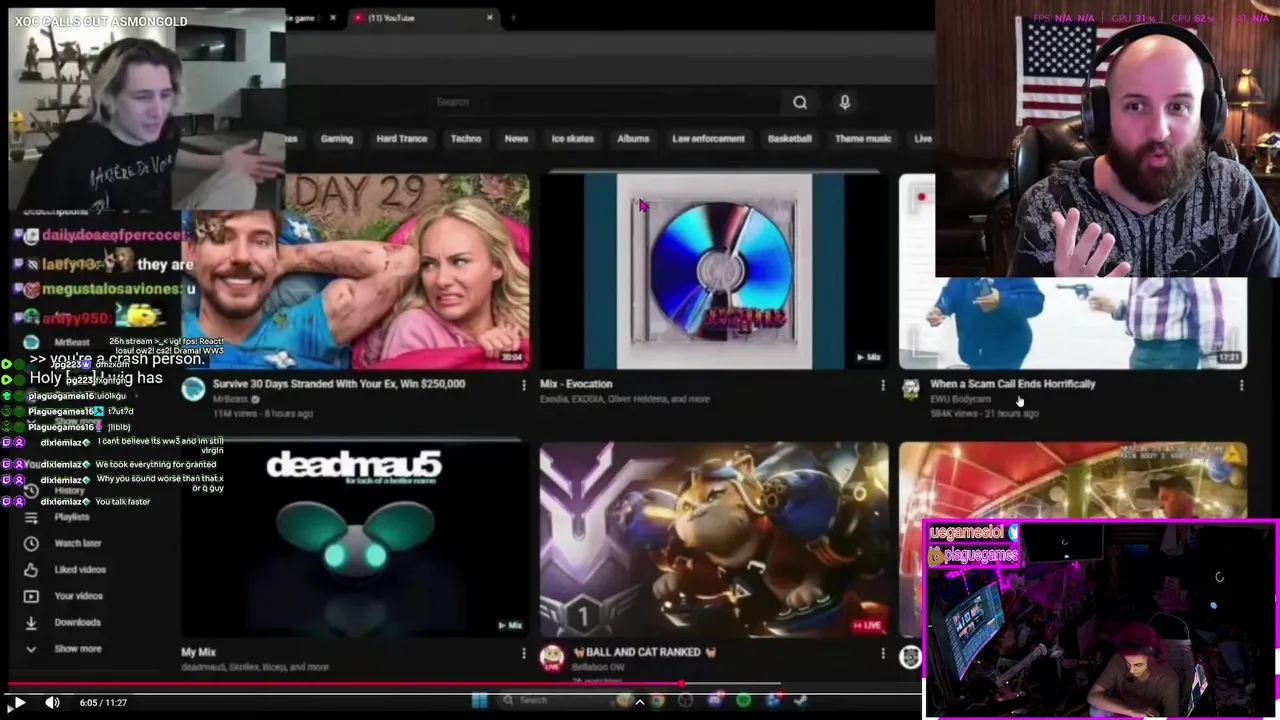Click the red progress bar scrubber handle
Viewport: 1280px width, 720px height.
(681, 685)
